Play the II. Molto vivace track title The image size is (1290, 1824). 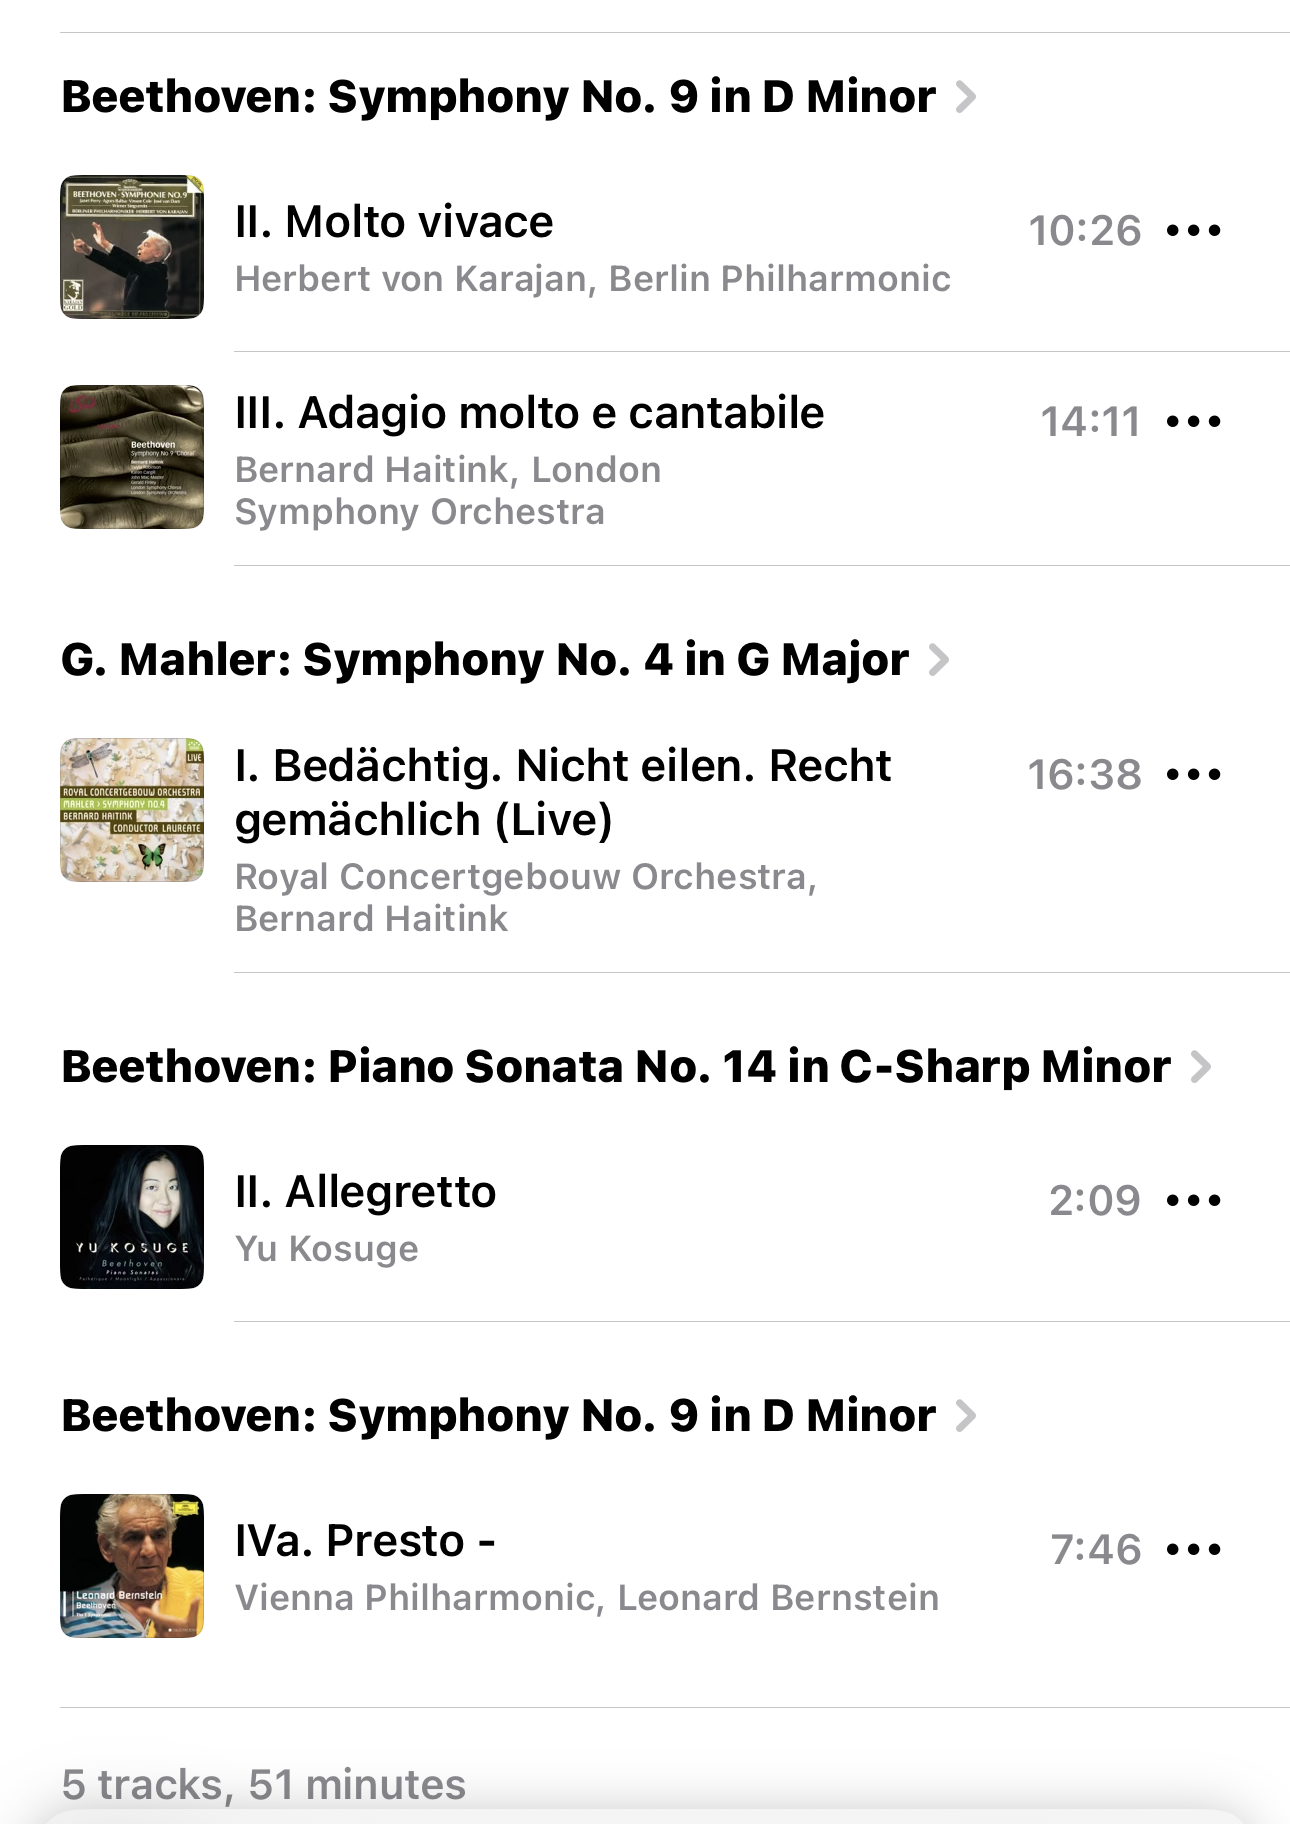point(394,222)
